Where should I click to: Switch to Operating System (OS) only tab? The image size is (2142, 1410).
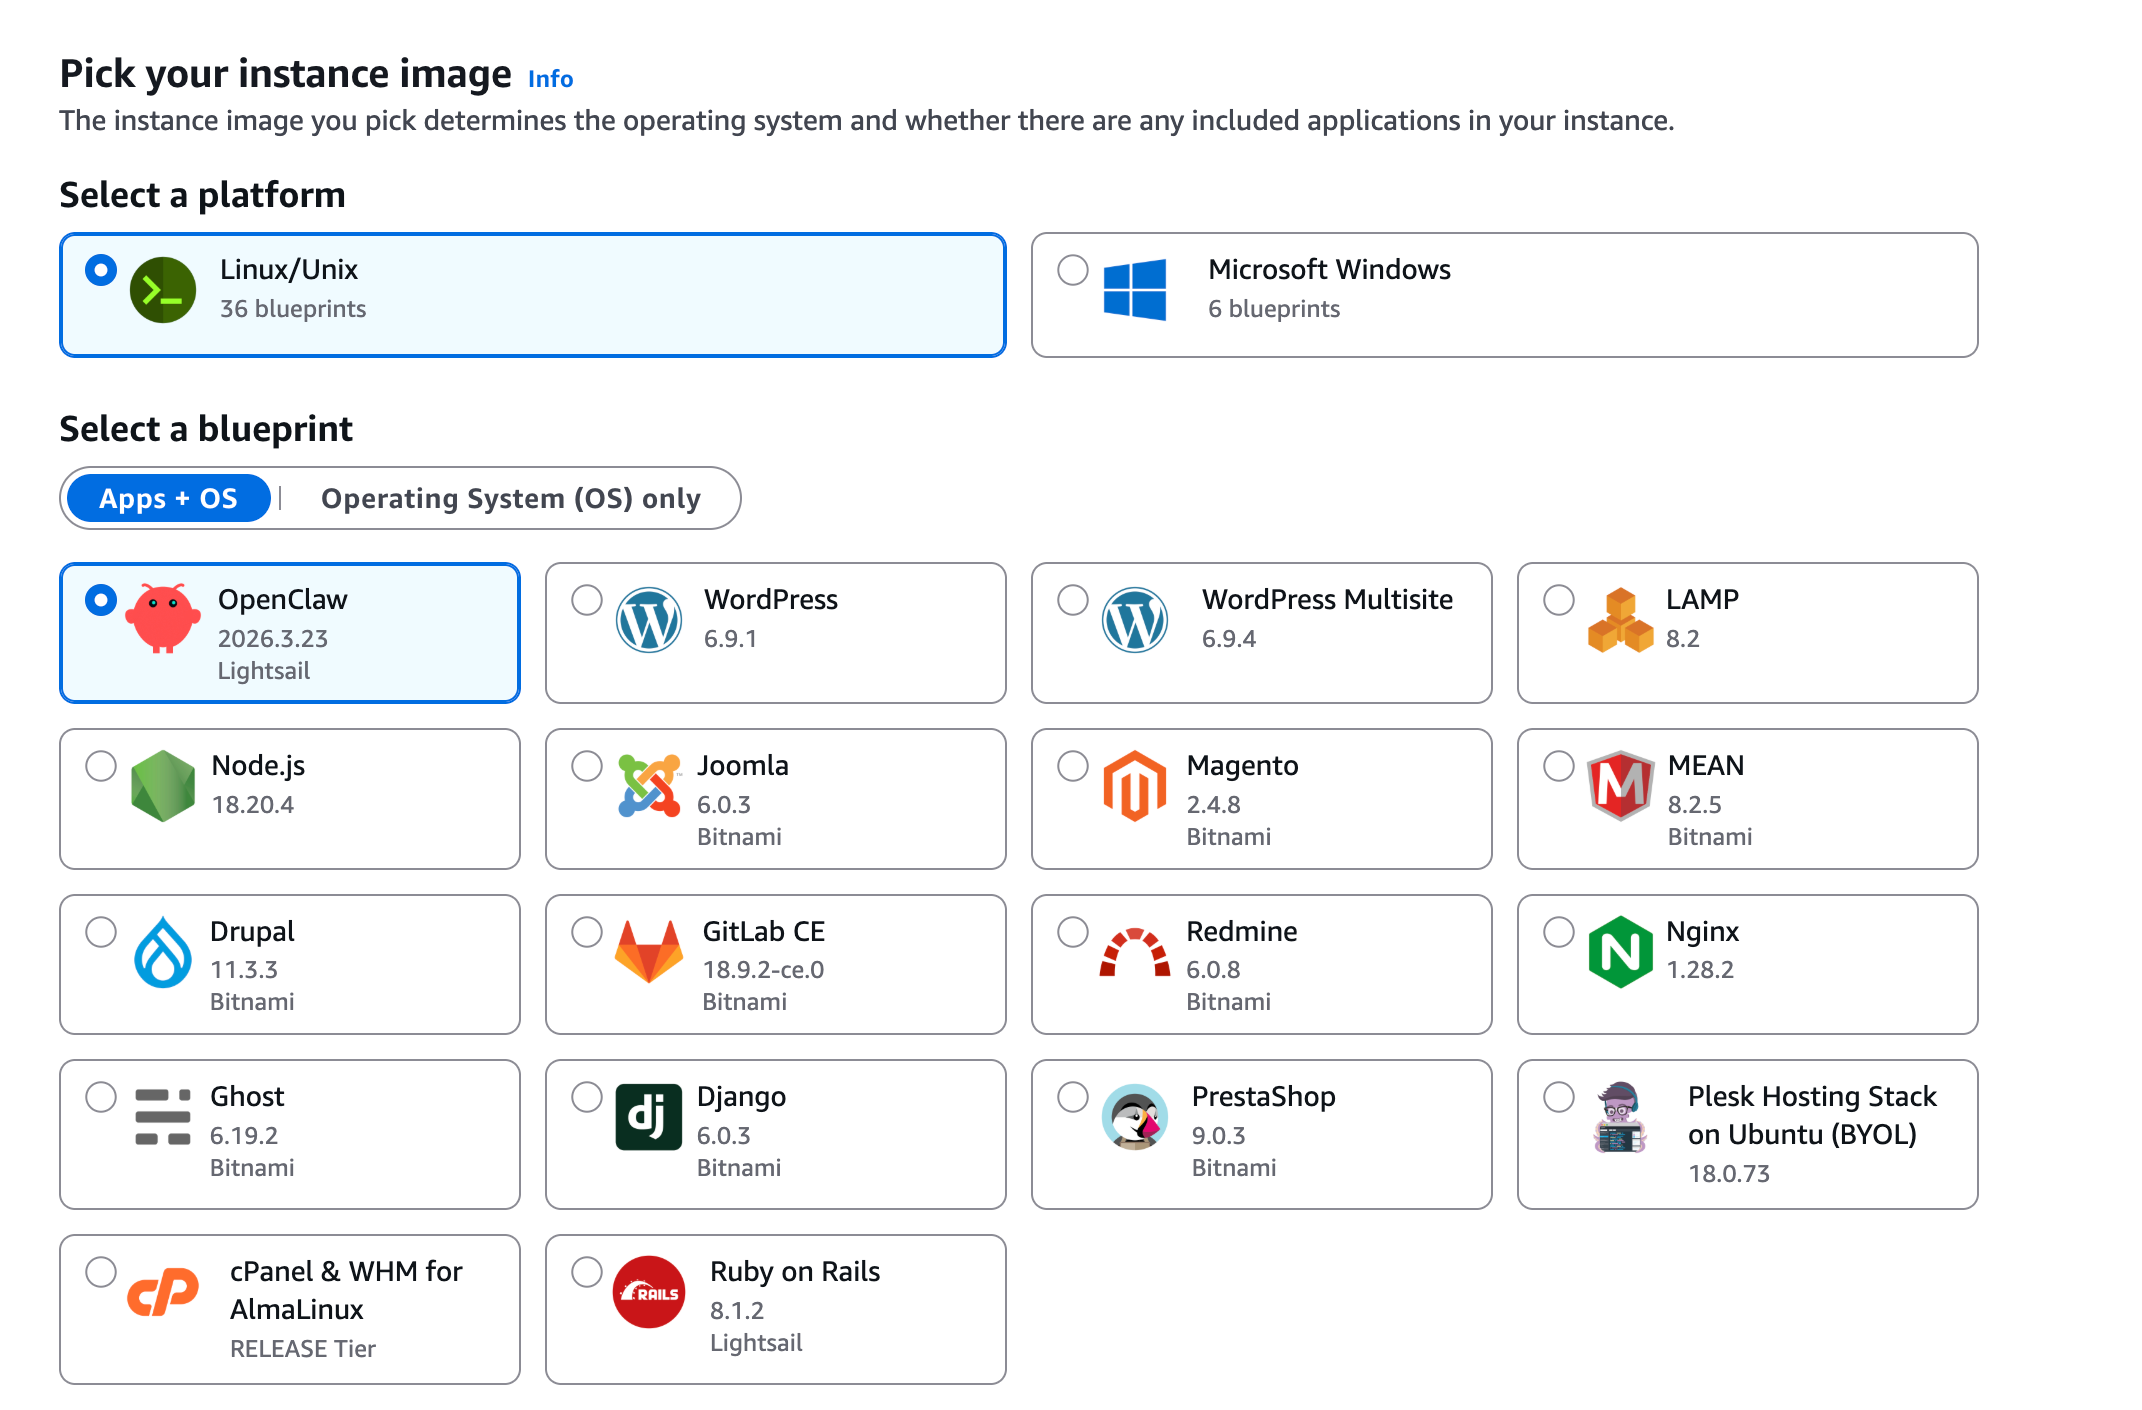point(510,498)
